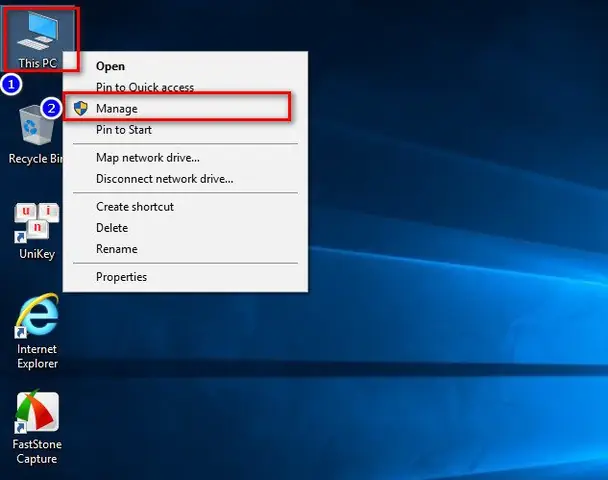Click the FastStone Capture label text
Viewport: 608px width, 480px height.
tap(37, 451)
